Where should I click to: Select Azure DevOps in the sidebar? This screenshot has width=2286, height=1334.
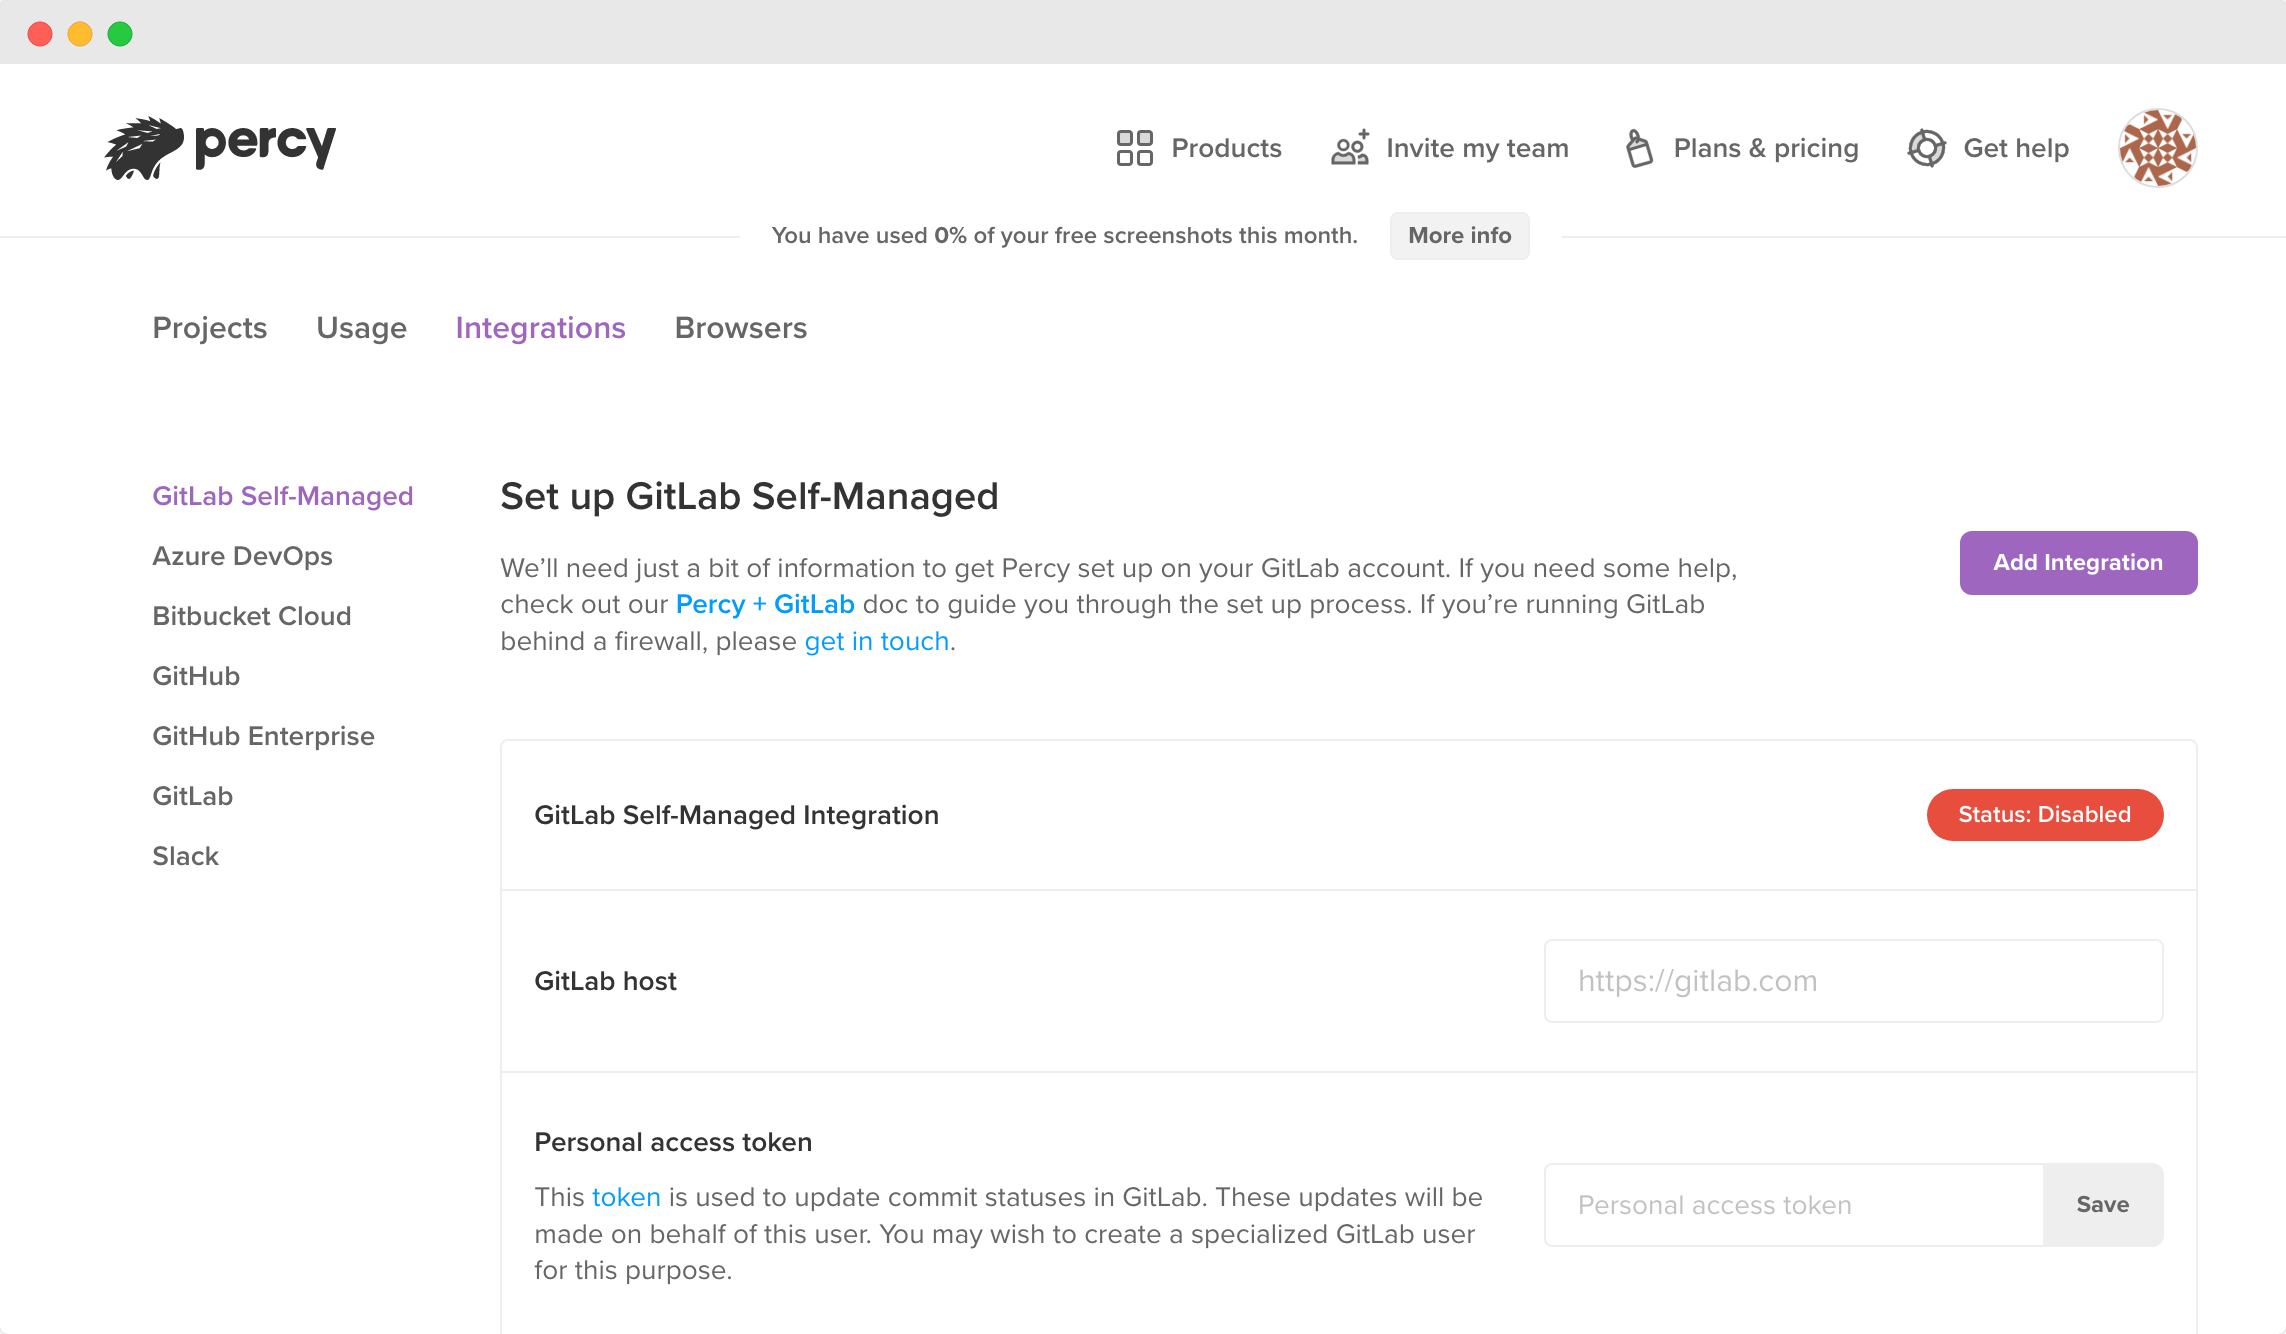(x=242, y=556)
